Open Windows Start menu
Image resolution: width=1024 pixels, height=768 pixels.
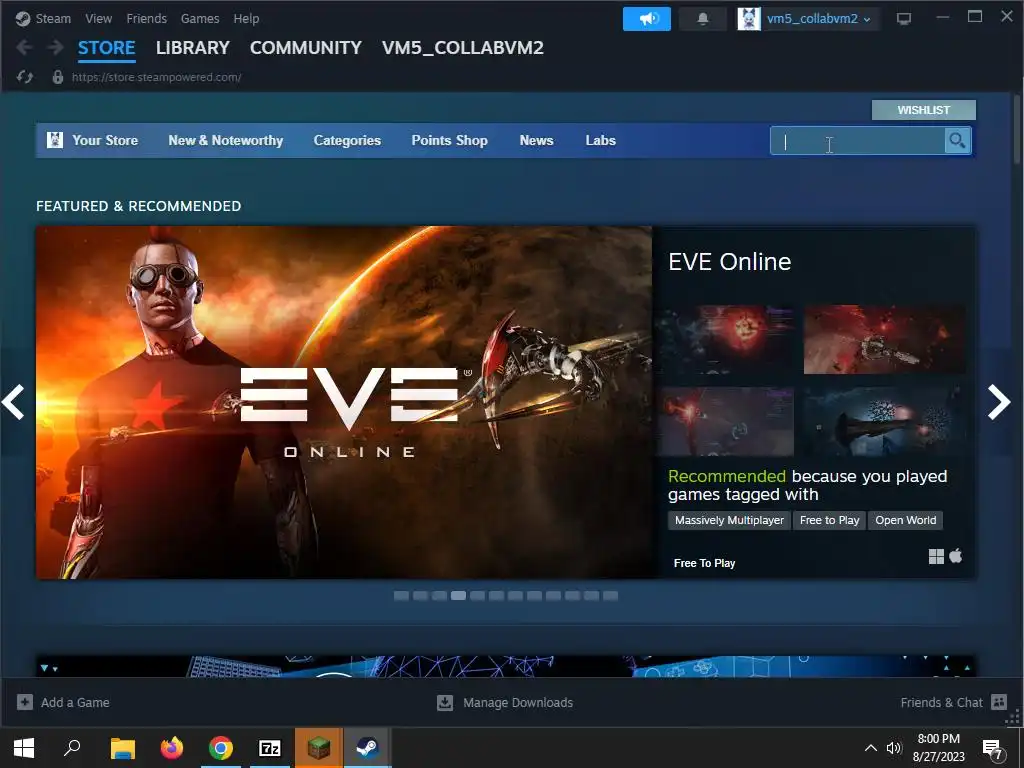pos(24,748)
